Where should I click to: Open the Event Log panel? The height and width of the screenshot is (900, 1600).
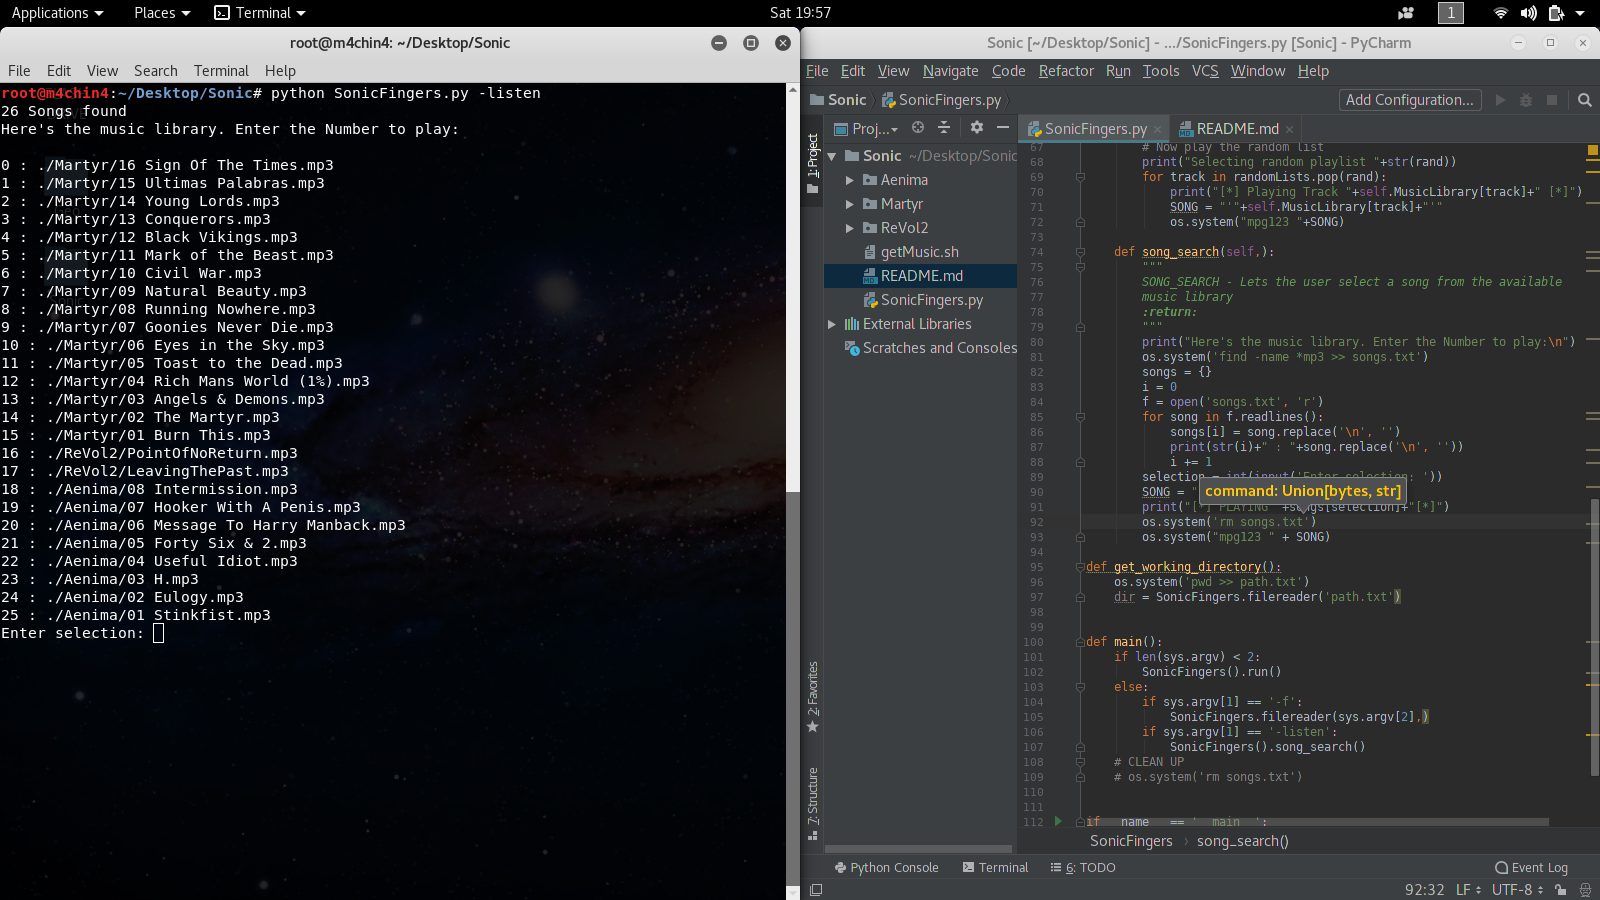coord(1531,868)
